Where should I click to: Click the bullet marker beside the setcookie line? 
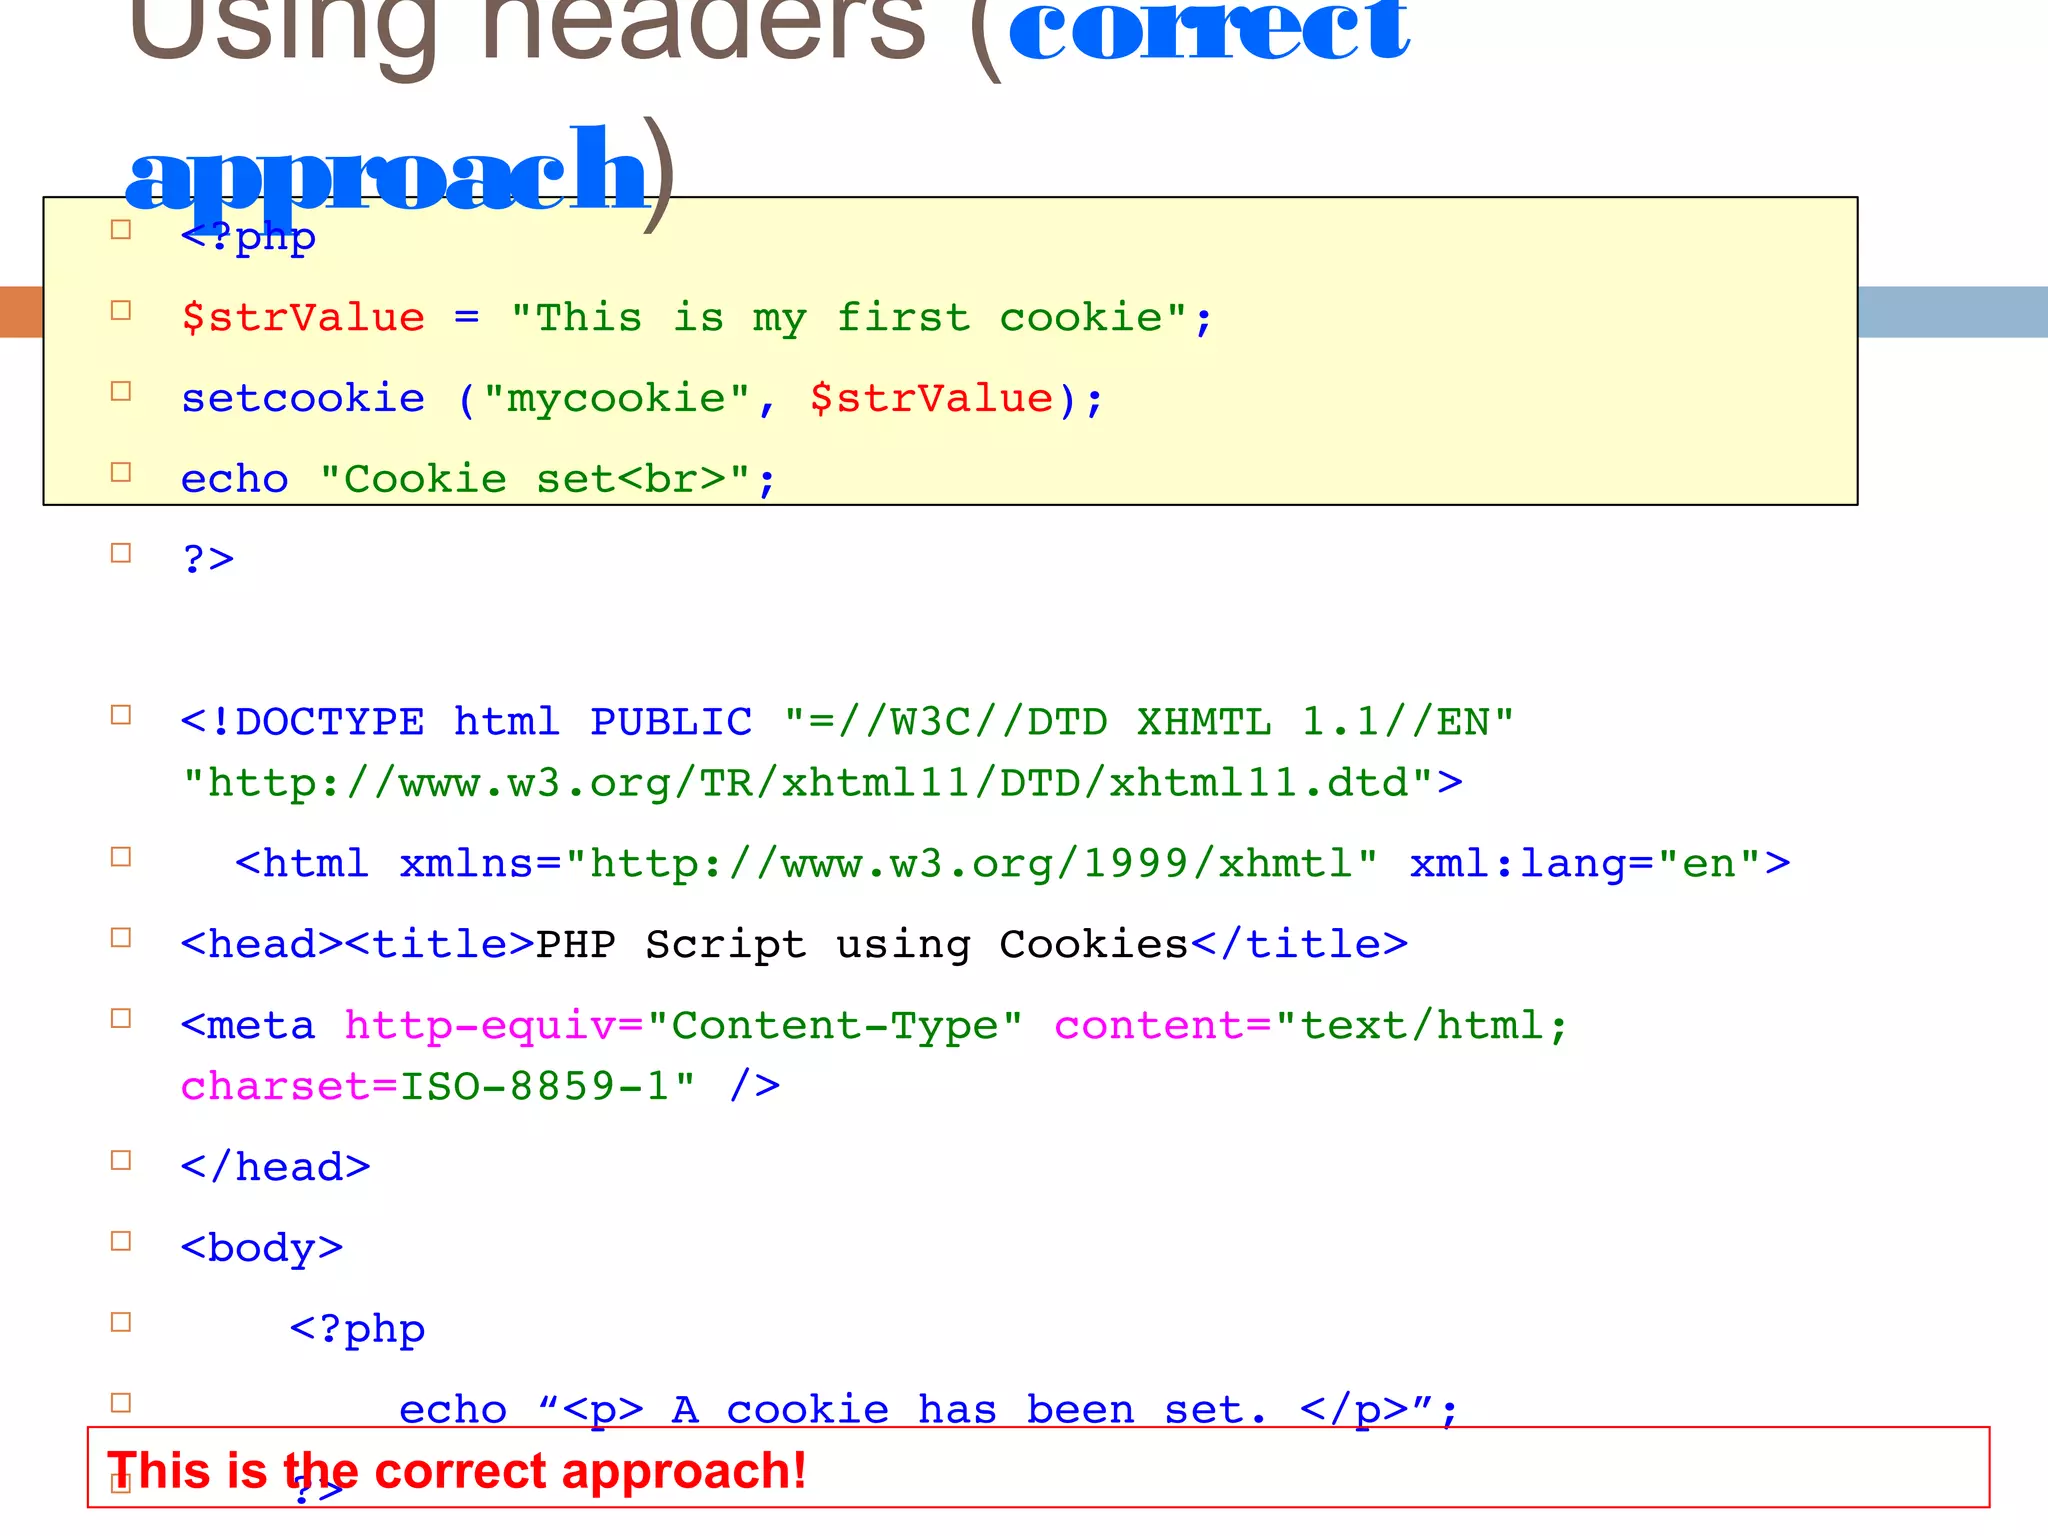click(121, 391)
